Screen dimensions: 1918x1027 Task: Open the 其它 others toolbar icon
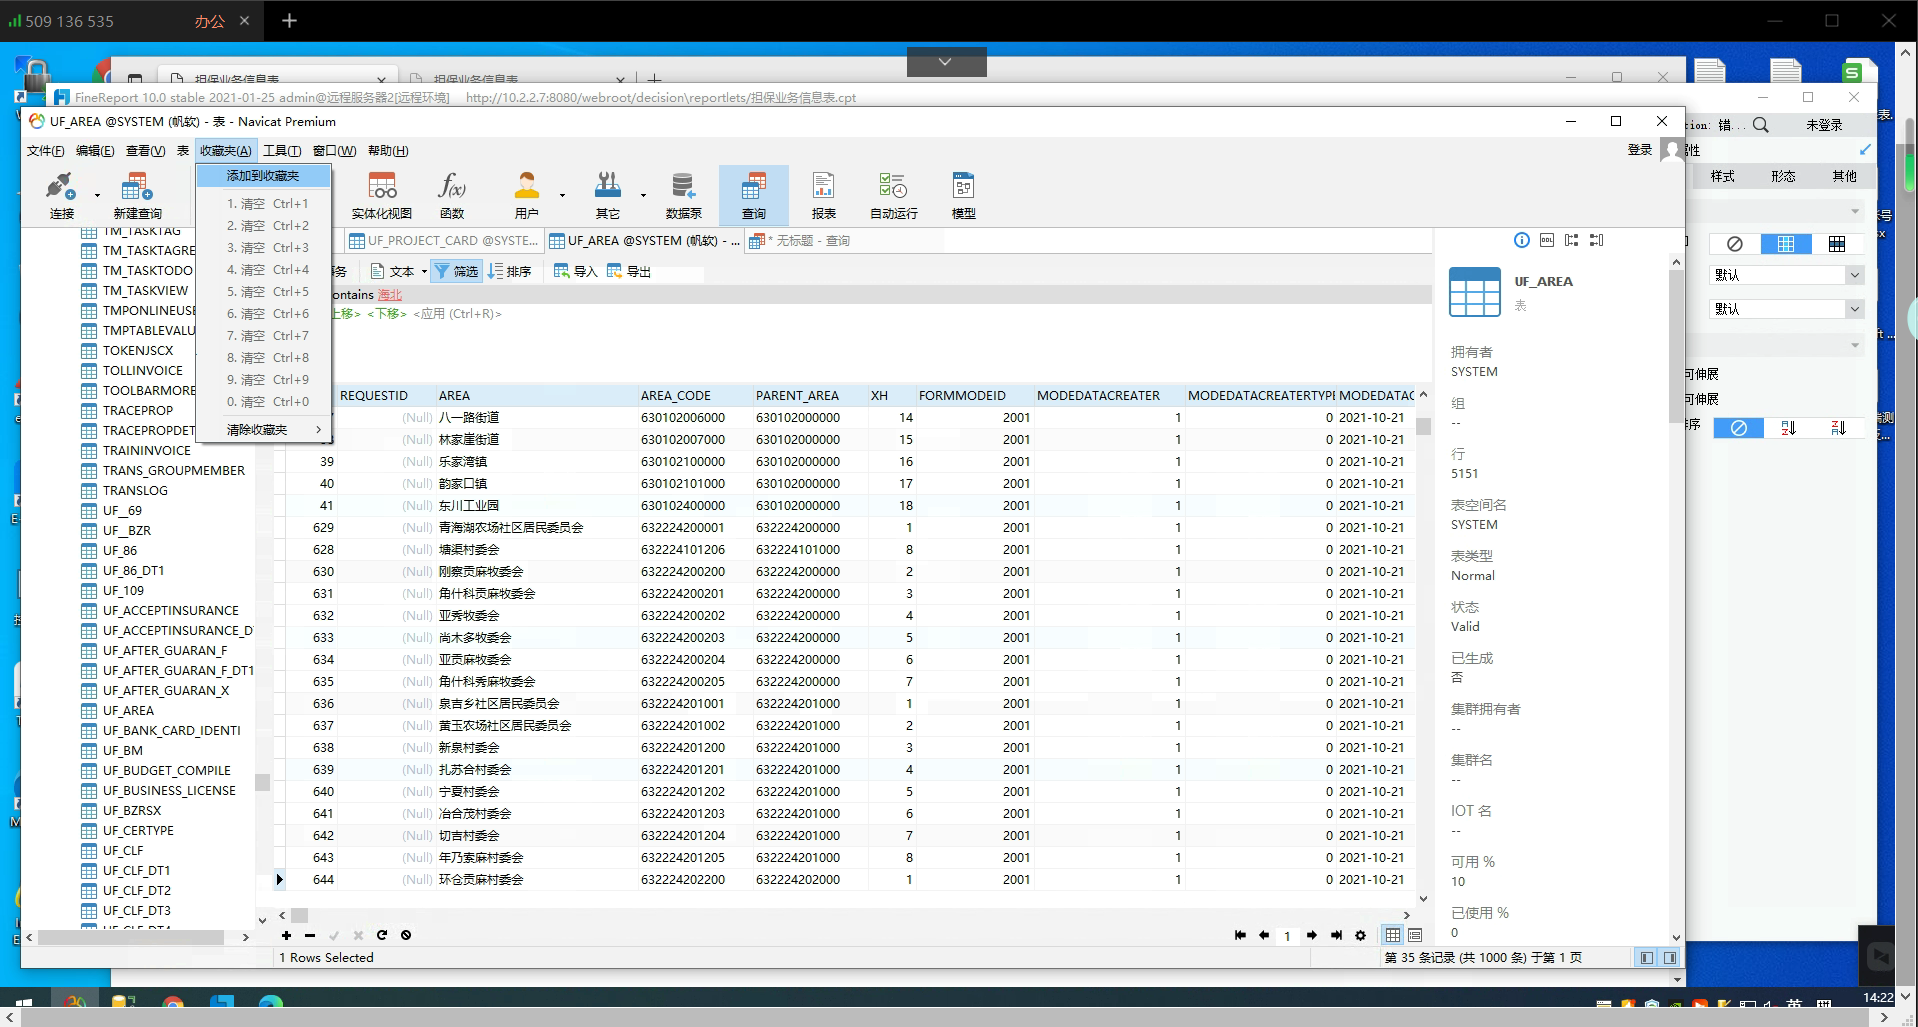tap(607, 195)
